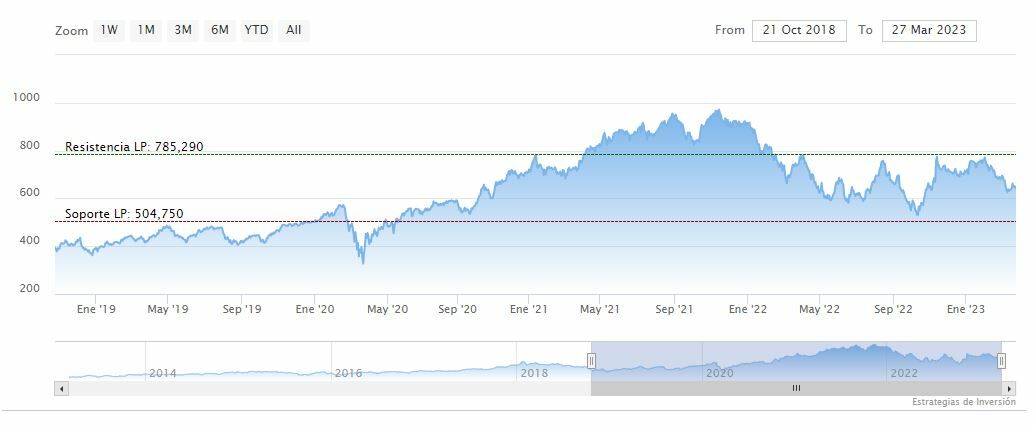Click the Soporte LP line label
Viewport: 1034px width, 426px height.
coord(124,214)
